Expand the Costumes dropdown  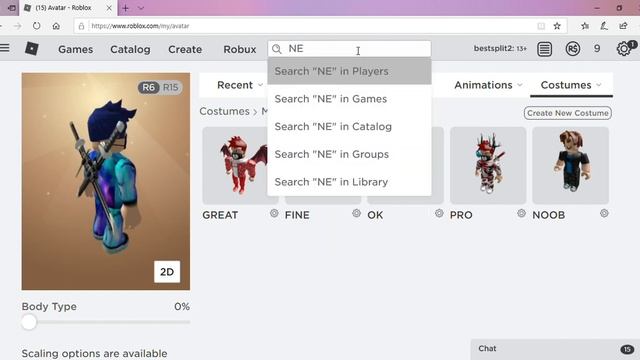pos(571,85)
